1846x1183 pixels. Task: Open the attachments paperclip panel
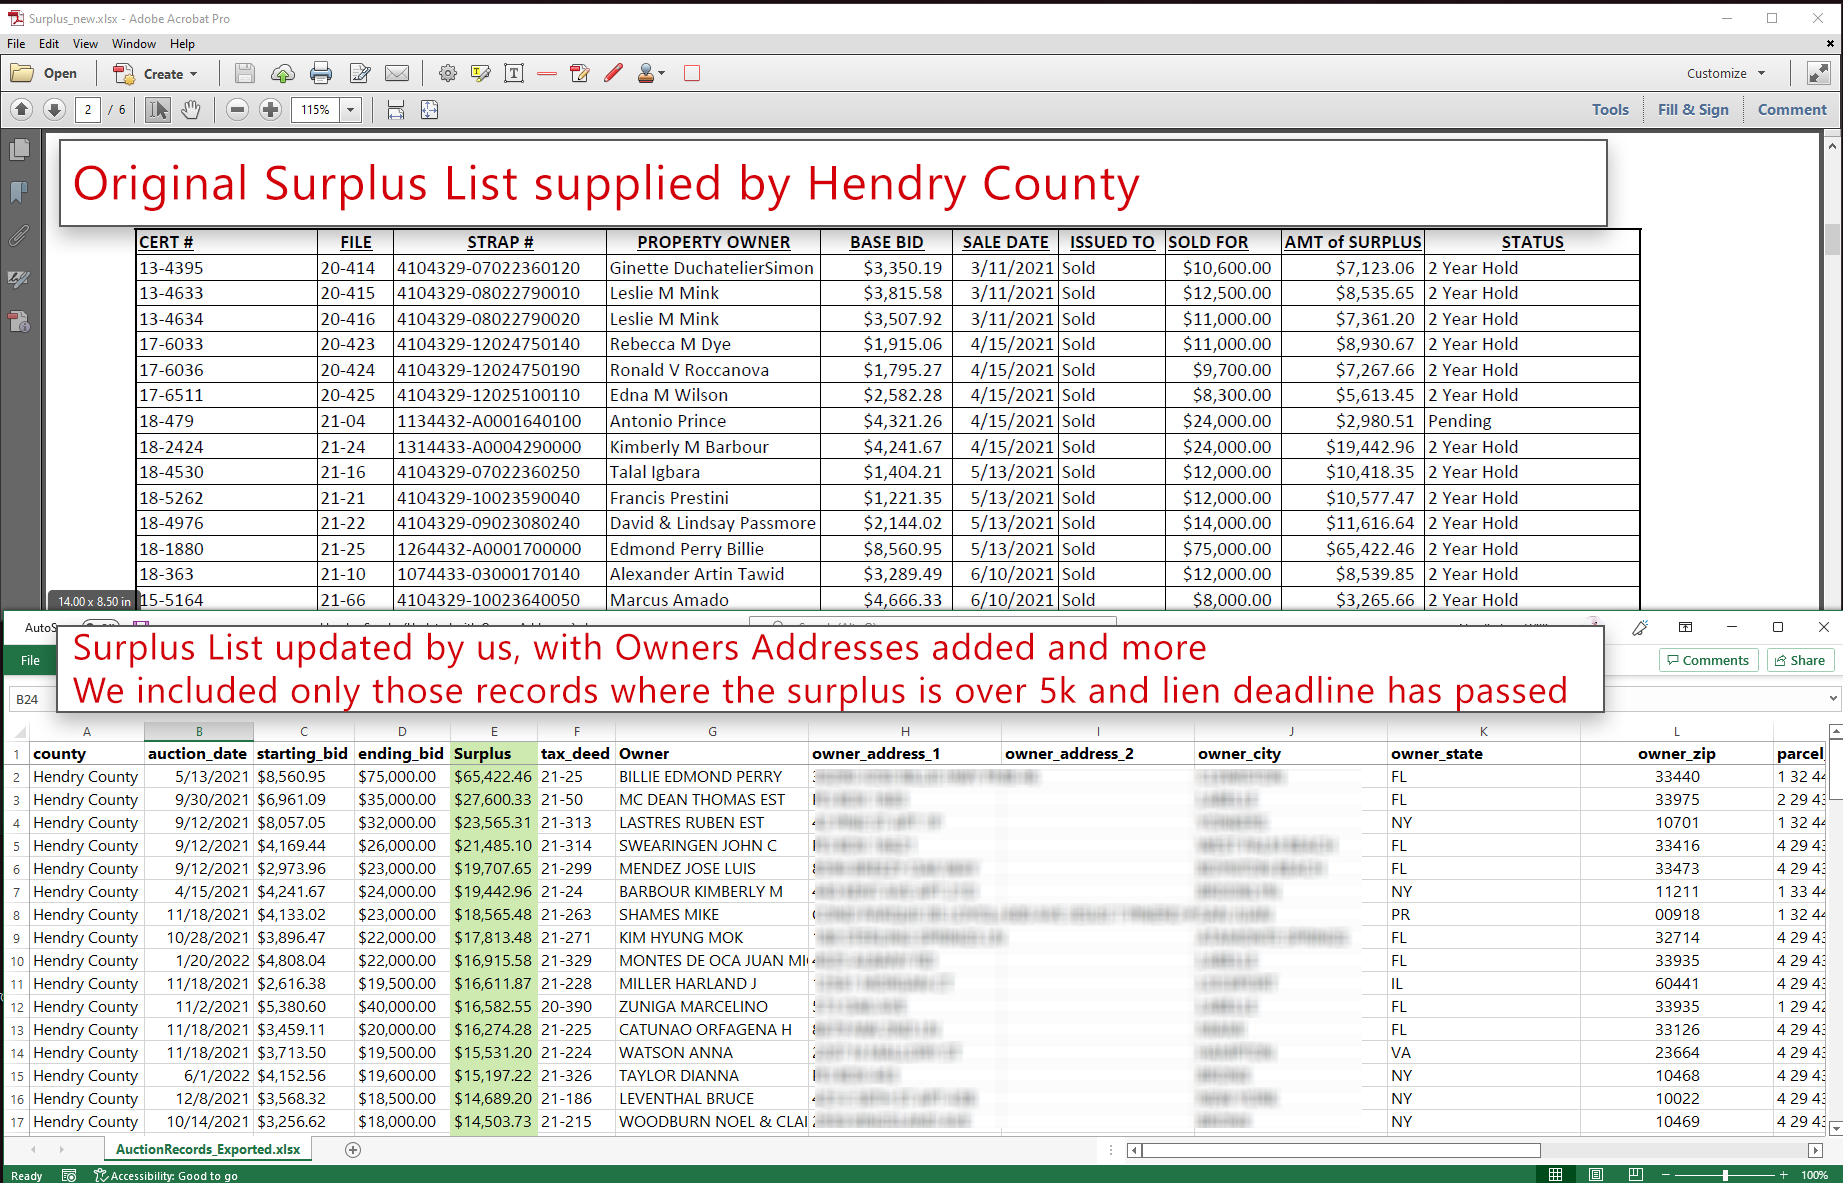(19, 236)
